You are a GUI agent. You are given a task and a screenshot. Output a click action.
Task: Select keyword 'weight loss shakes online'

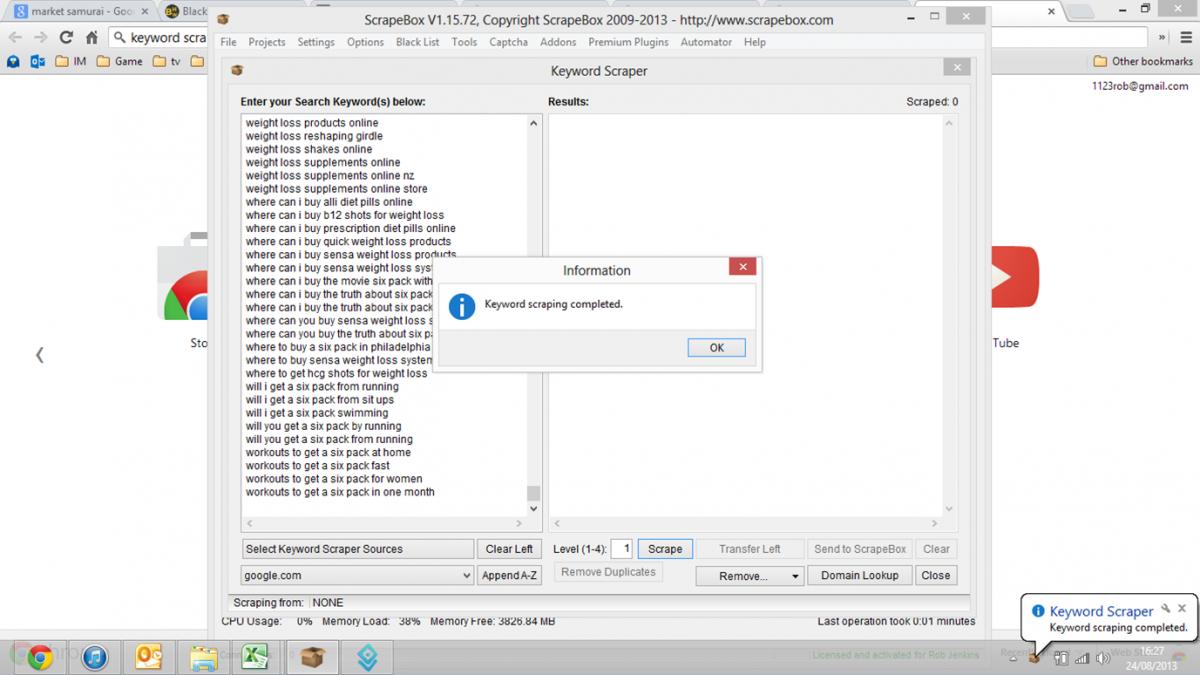tap(309, 149)
